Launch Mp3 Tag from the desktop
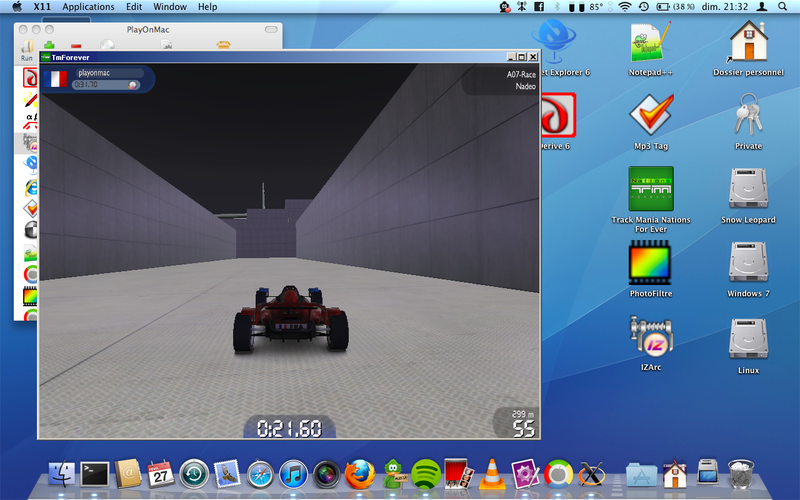This screenshot has width=800, height=500. 650,115
